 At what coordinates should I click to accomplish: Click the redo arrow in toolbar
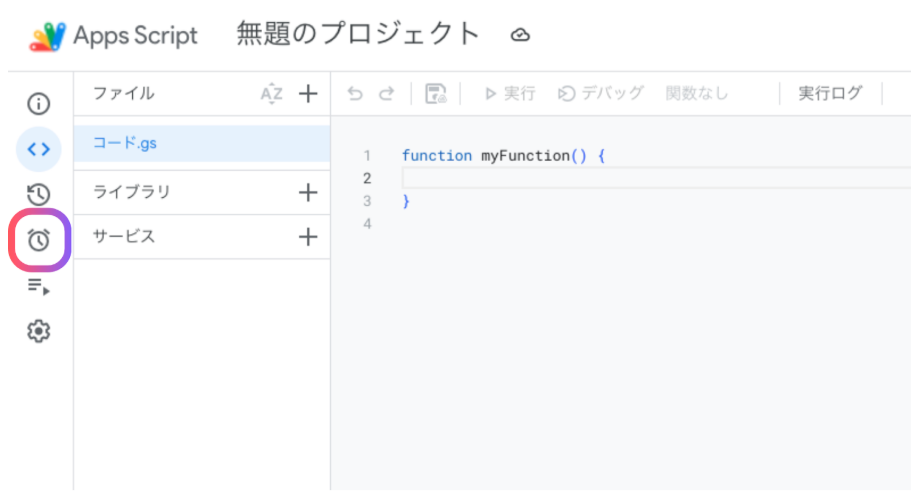click(x=386, y=94)
